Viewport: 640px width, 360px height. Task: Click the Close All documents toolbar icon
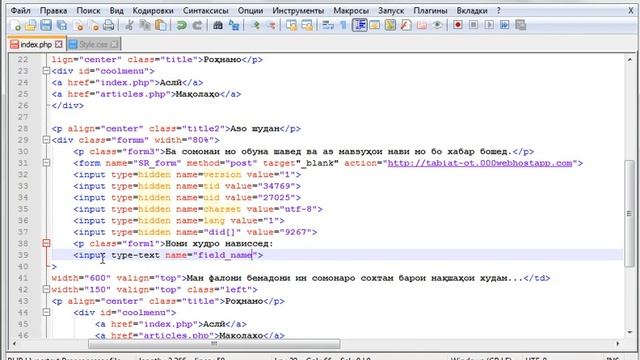[93, 26]
